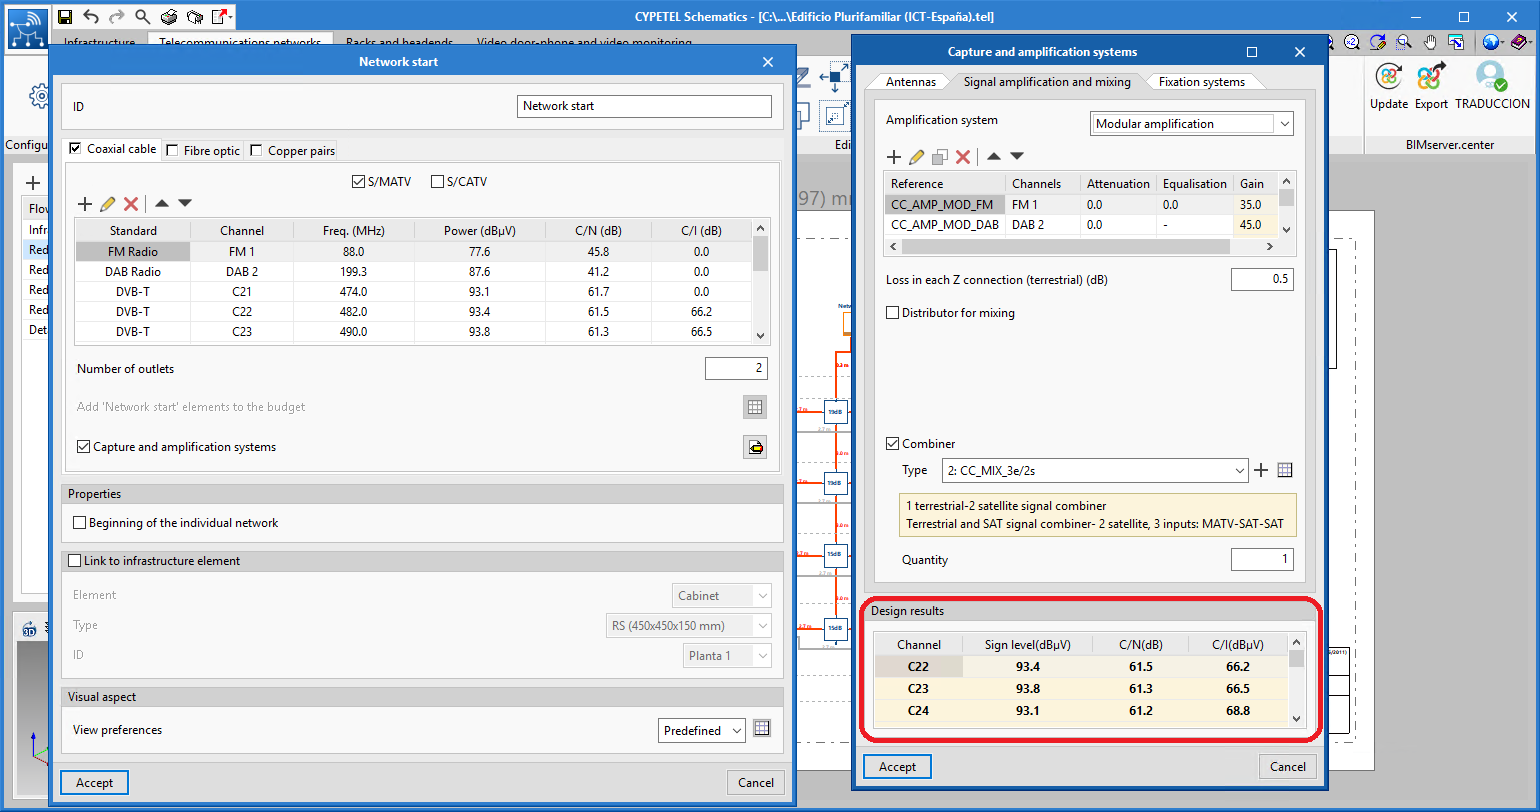Image resolution: width=1540 pixels, height=812 pixels.
Task: Uncheck the S/MATV checkbox
Action: click(x=358, y=182)
